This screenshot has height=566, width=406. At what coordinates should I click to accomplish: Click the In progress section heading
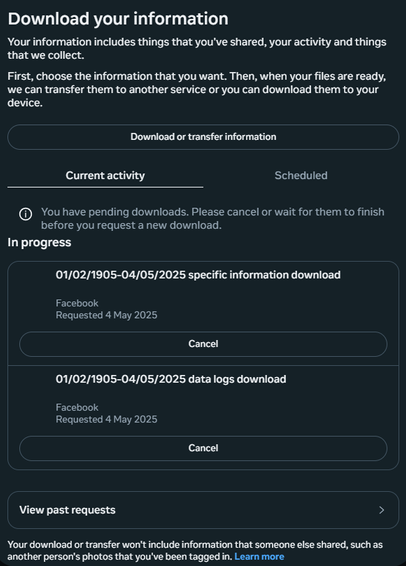click(39, 243)
